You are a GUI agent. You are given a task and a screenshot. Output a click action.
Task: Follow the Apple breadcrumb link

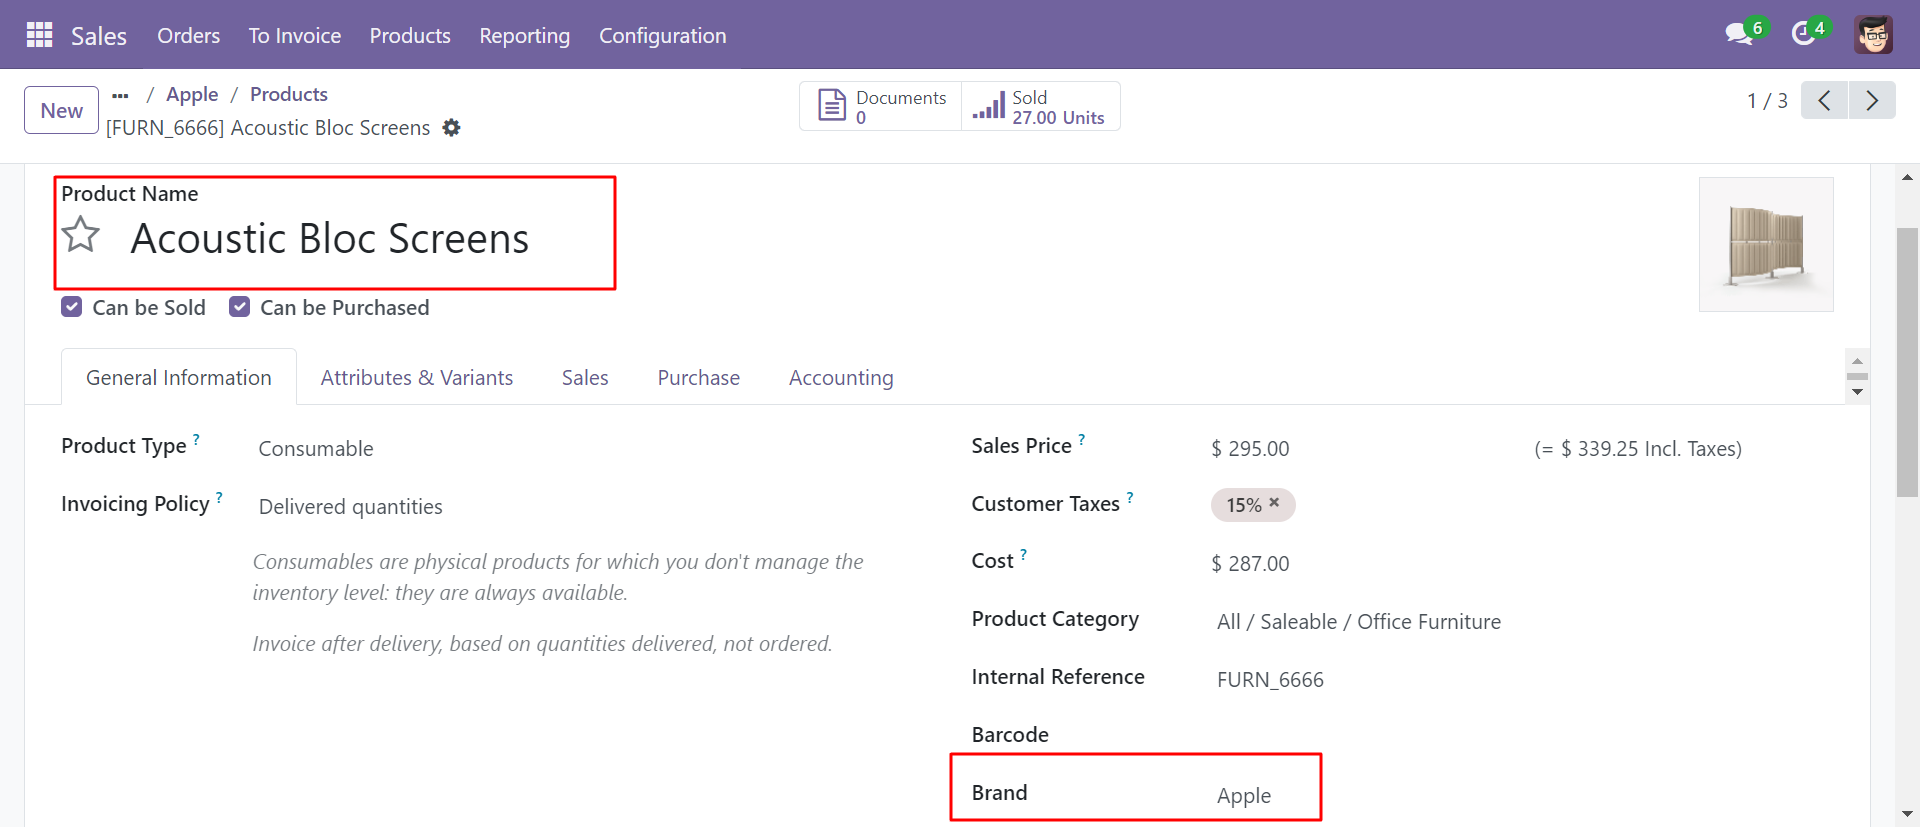(192, 94)
